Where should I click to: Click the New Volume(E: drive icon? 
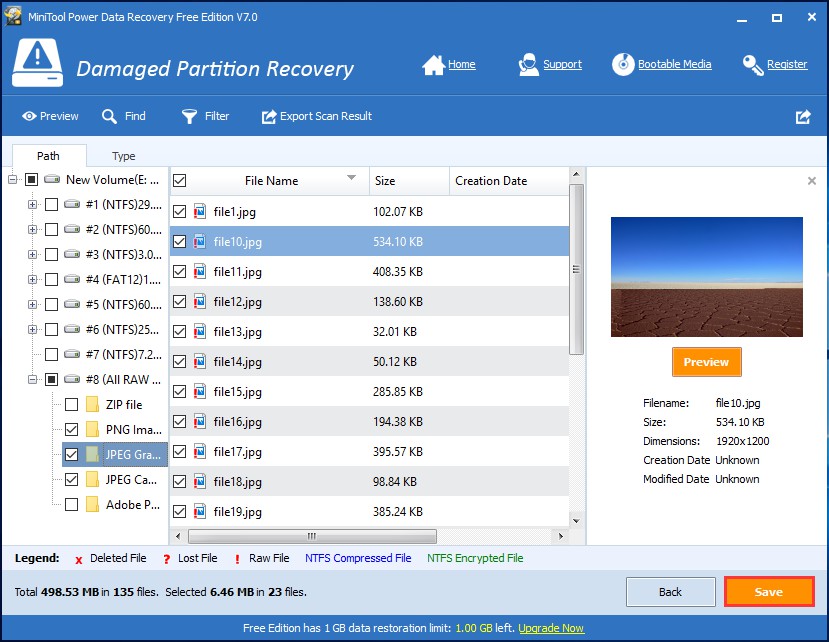click(52, 179)
